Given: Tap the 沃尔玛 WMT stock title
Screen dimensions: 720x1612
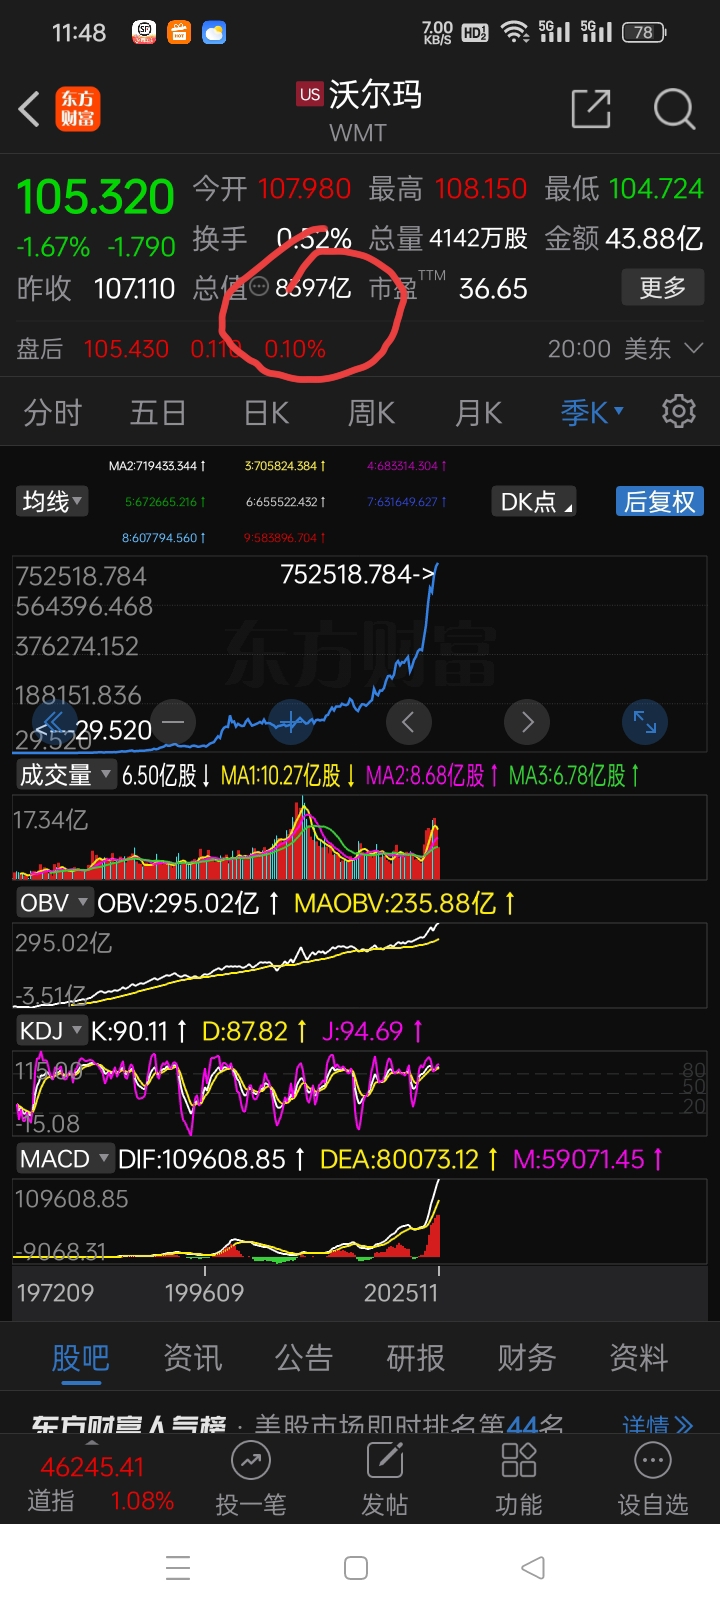Looking at the screenshot, I should [x=358, y=110].
